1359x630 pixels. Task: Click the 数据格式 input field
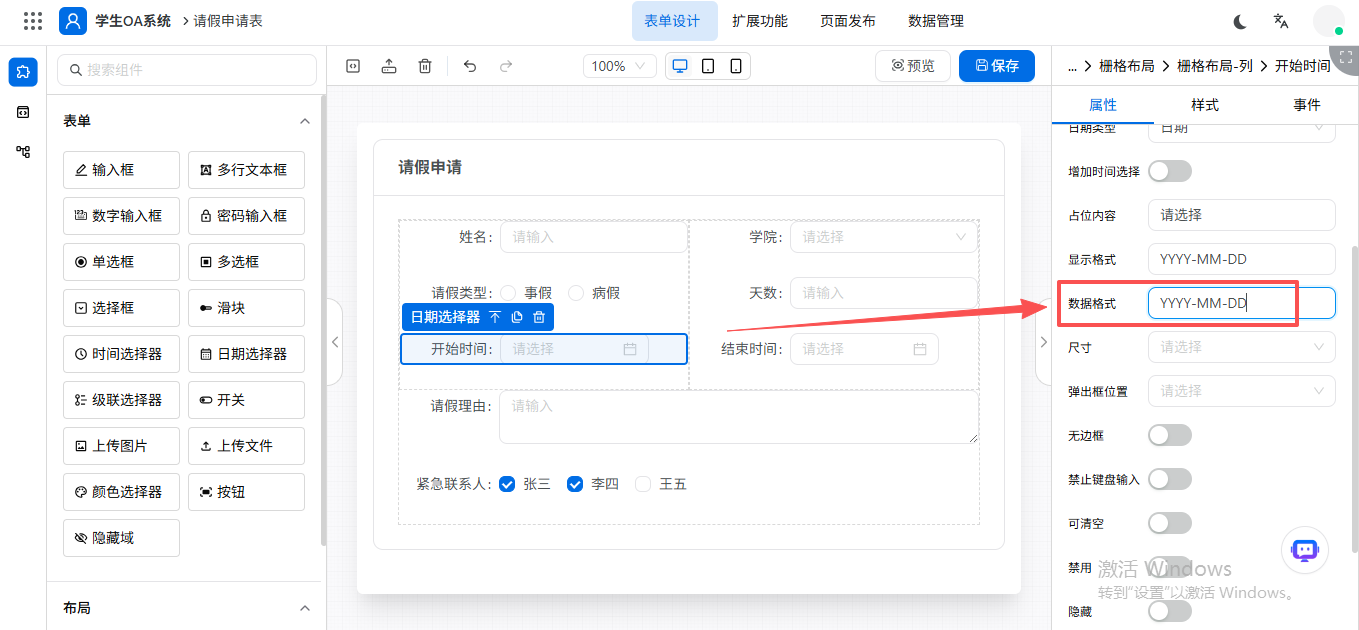pyautogui.click(x=1241, y=303)
